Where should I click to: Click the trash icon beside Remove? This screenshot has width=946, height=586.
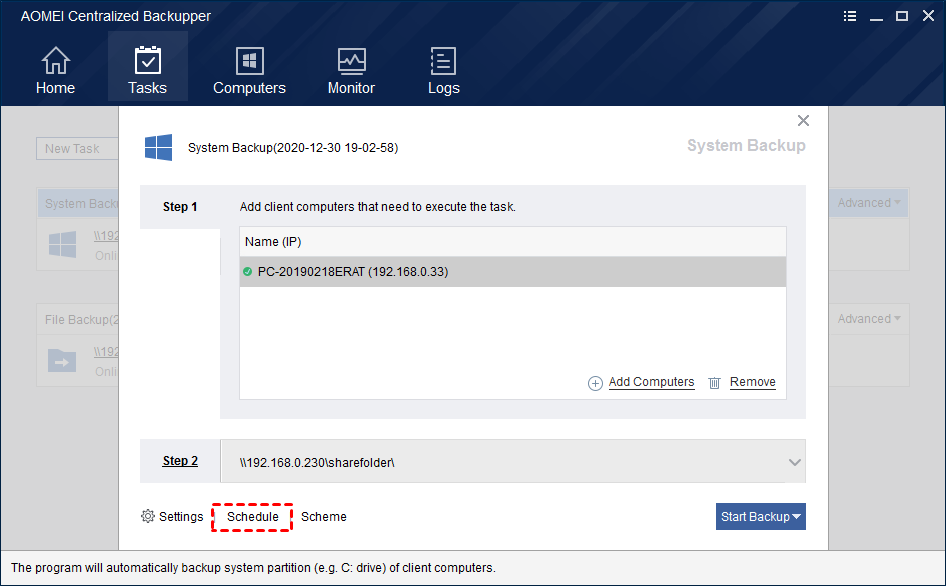[x=714, y=383]
